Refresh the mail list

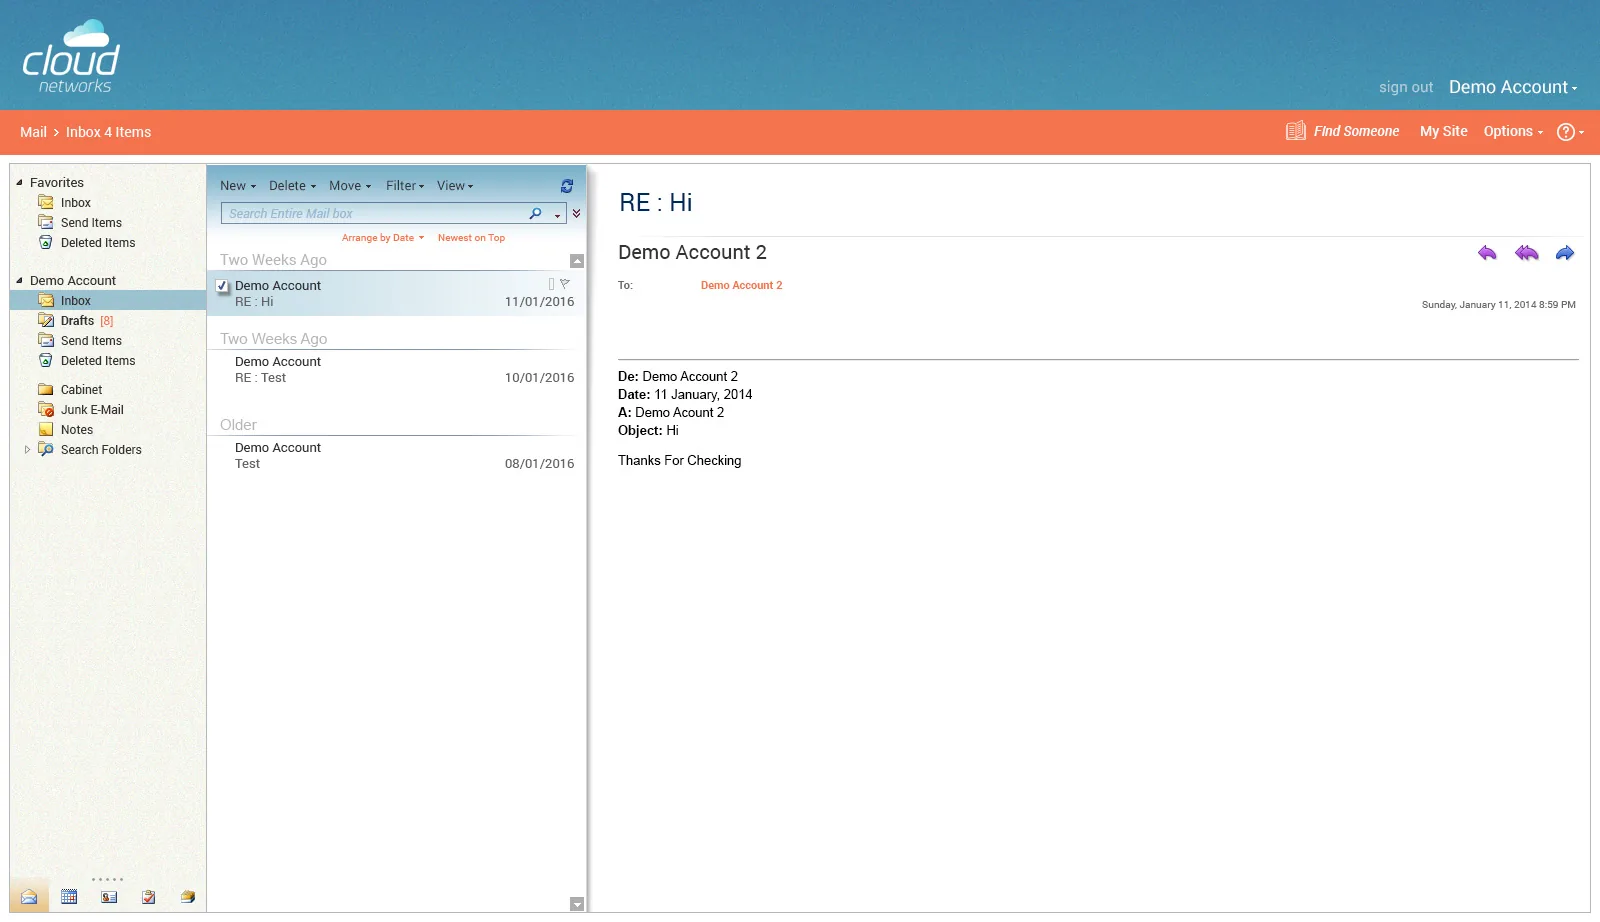567,186
